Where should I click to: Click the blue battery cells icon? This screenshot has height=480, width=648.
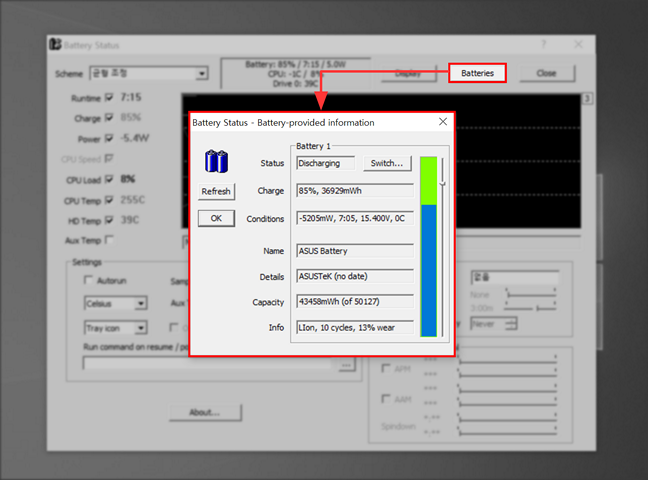tap(216, 162)
